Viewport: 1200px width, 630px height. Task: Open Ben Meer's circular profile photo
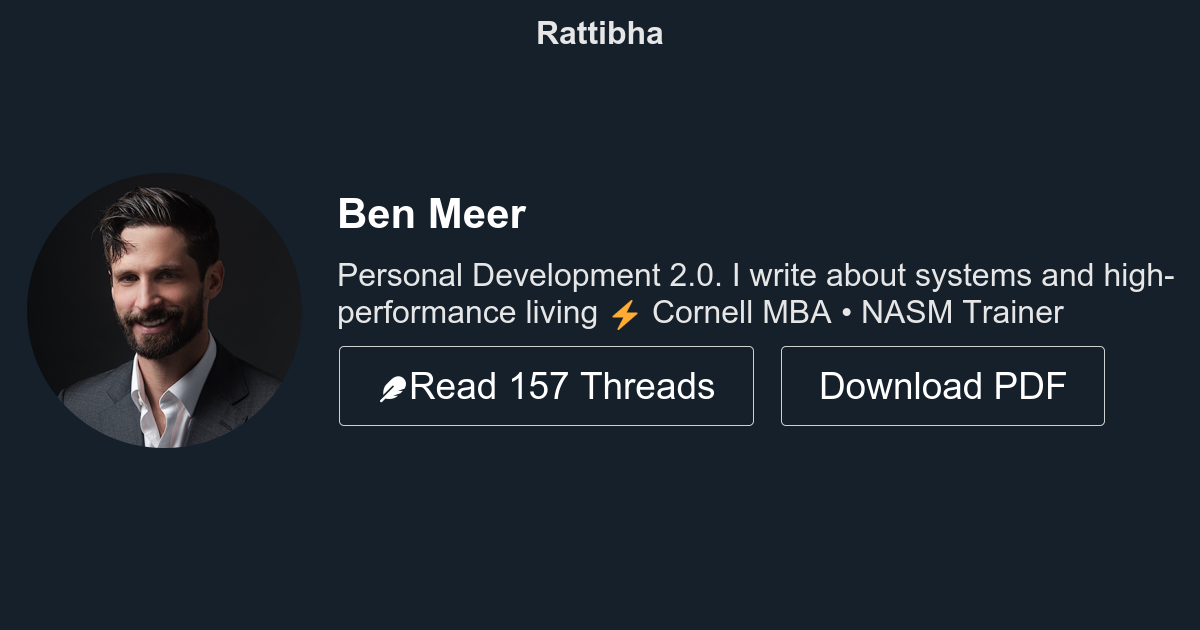click(x=164, y=310)
